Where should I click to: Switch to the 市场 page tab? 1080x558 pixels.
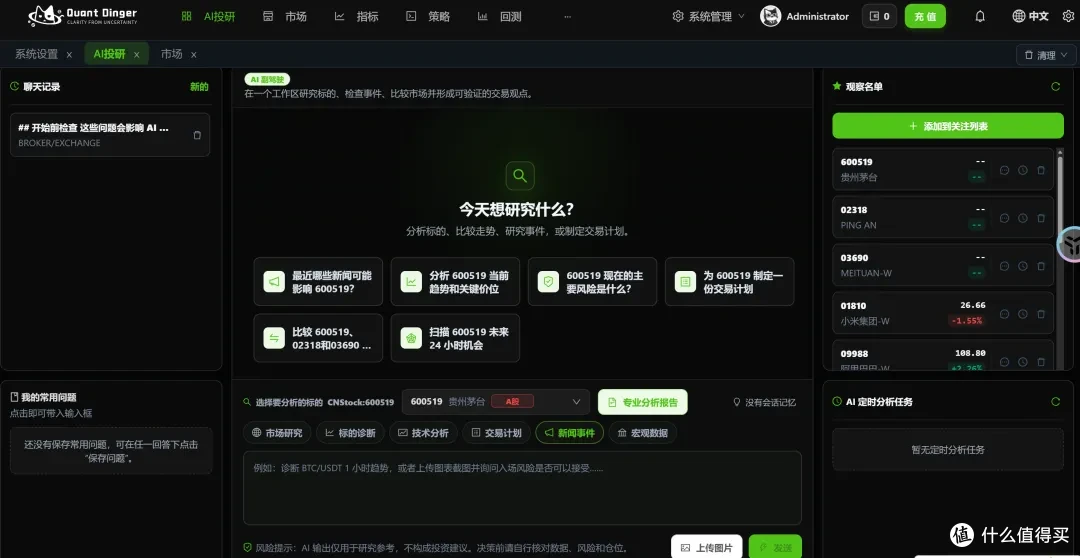(x=172, y=54)
